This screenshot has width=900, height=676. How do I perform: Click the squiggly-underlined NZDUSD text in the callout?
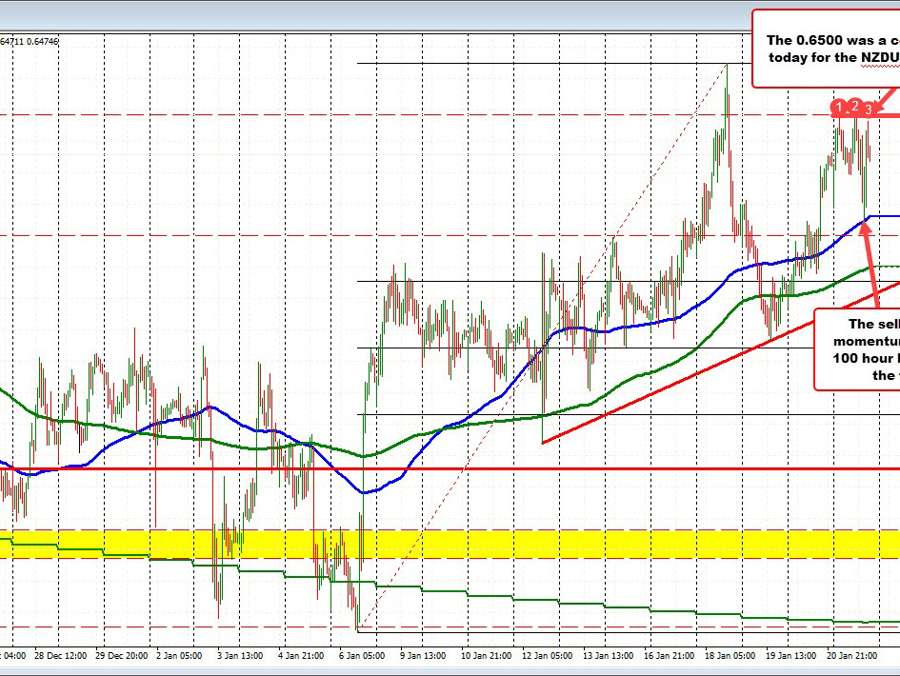coord(882,58)
